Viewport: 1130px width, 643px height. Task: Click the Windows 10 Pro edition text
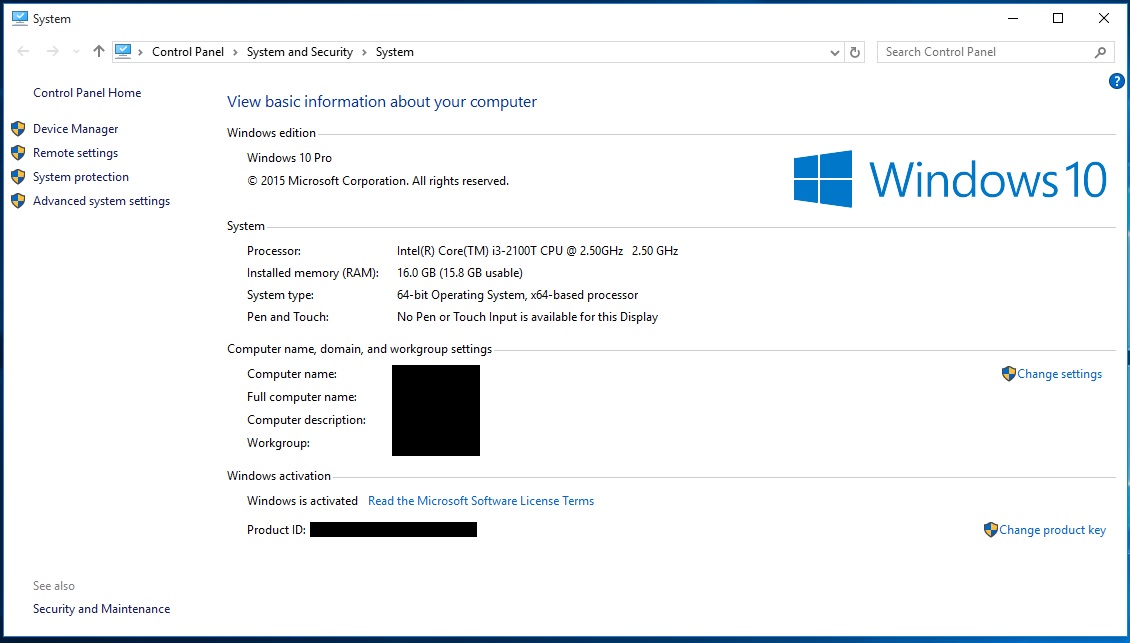click(290, 158)
